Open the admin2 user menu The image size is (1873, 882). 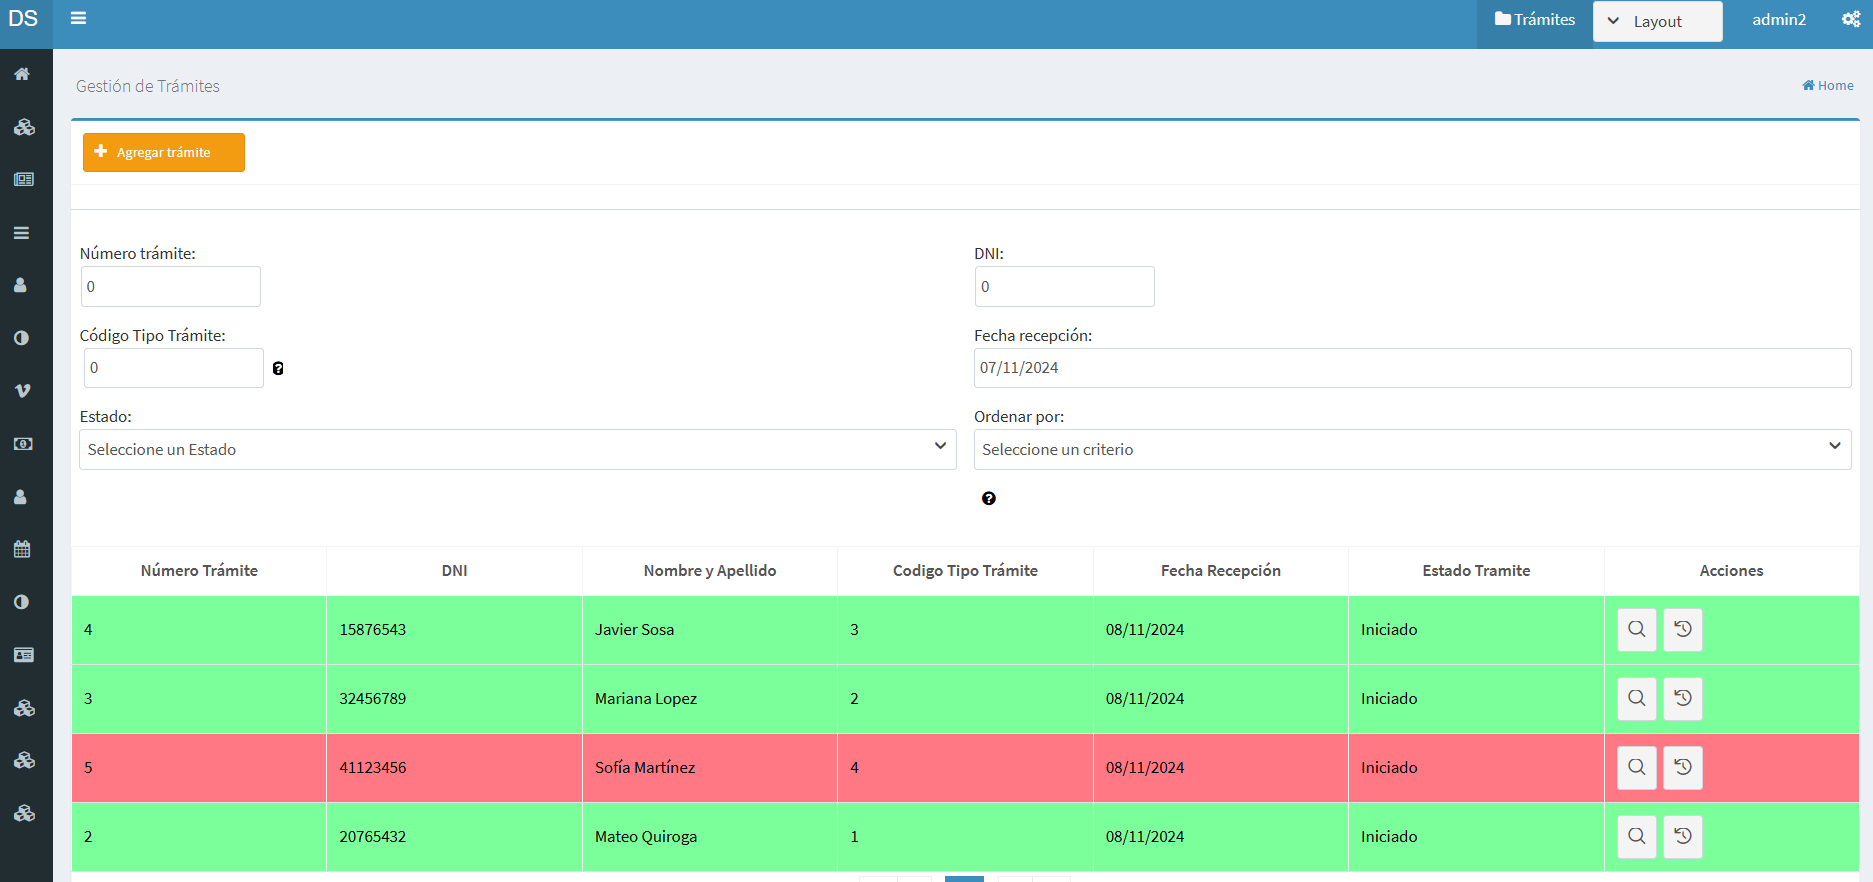point(1778,20)
